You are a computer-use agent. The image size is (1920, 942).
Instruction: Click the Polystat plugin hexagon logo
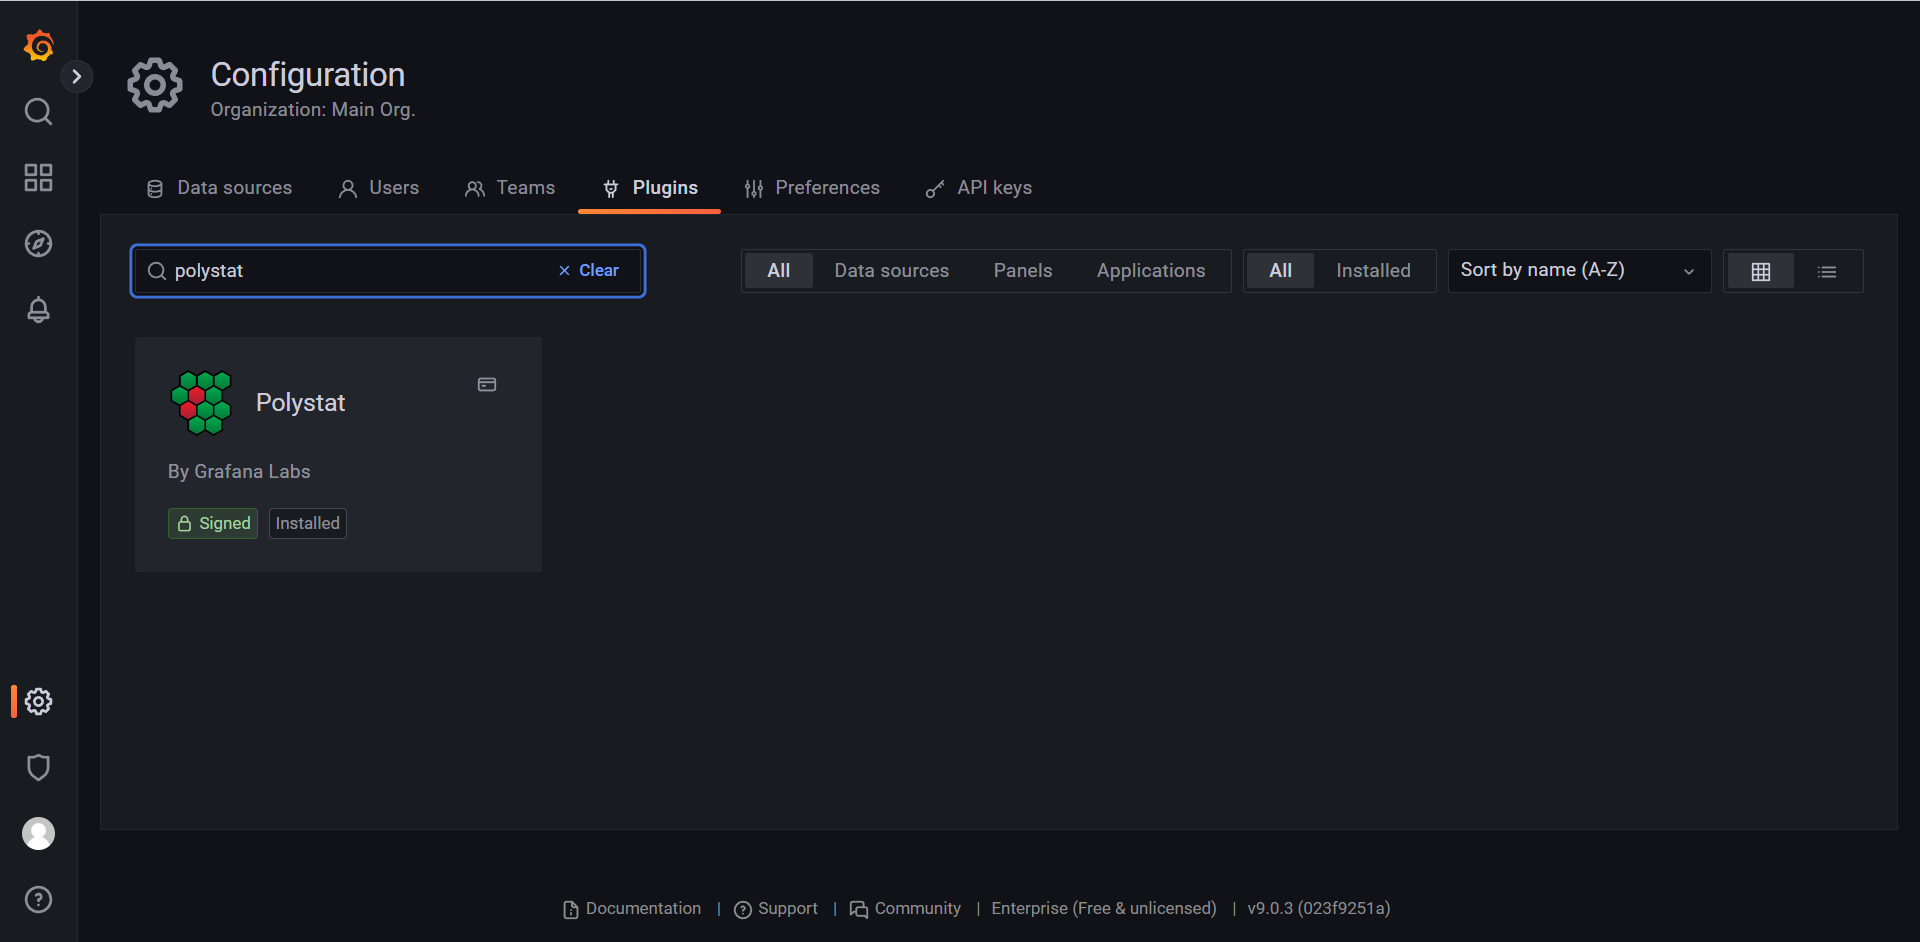201,403
